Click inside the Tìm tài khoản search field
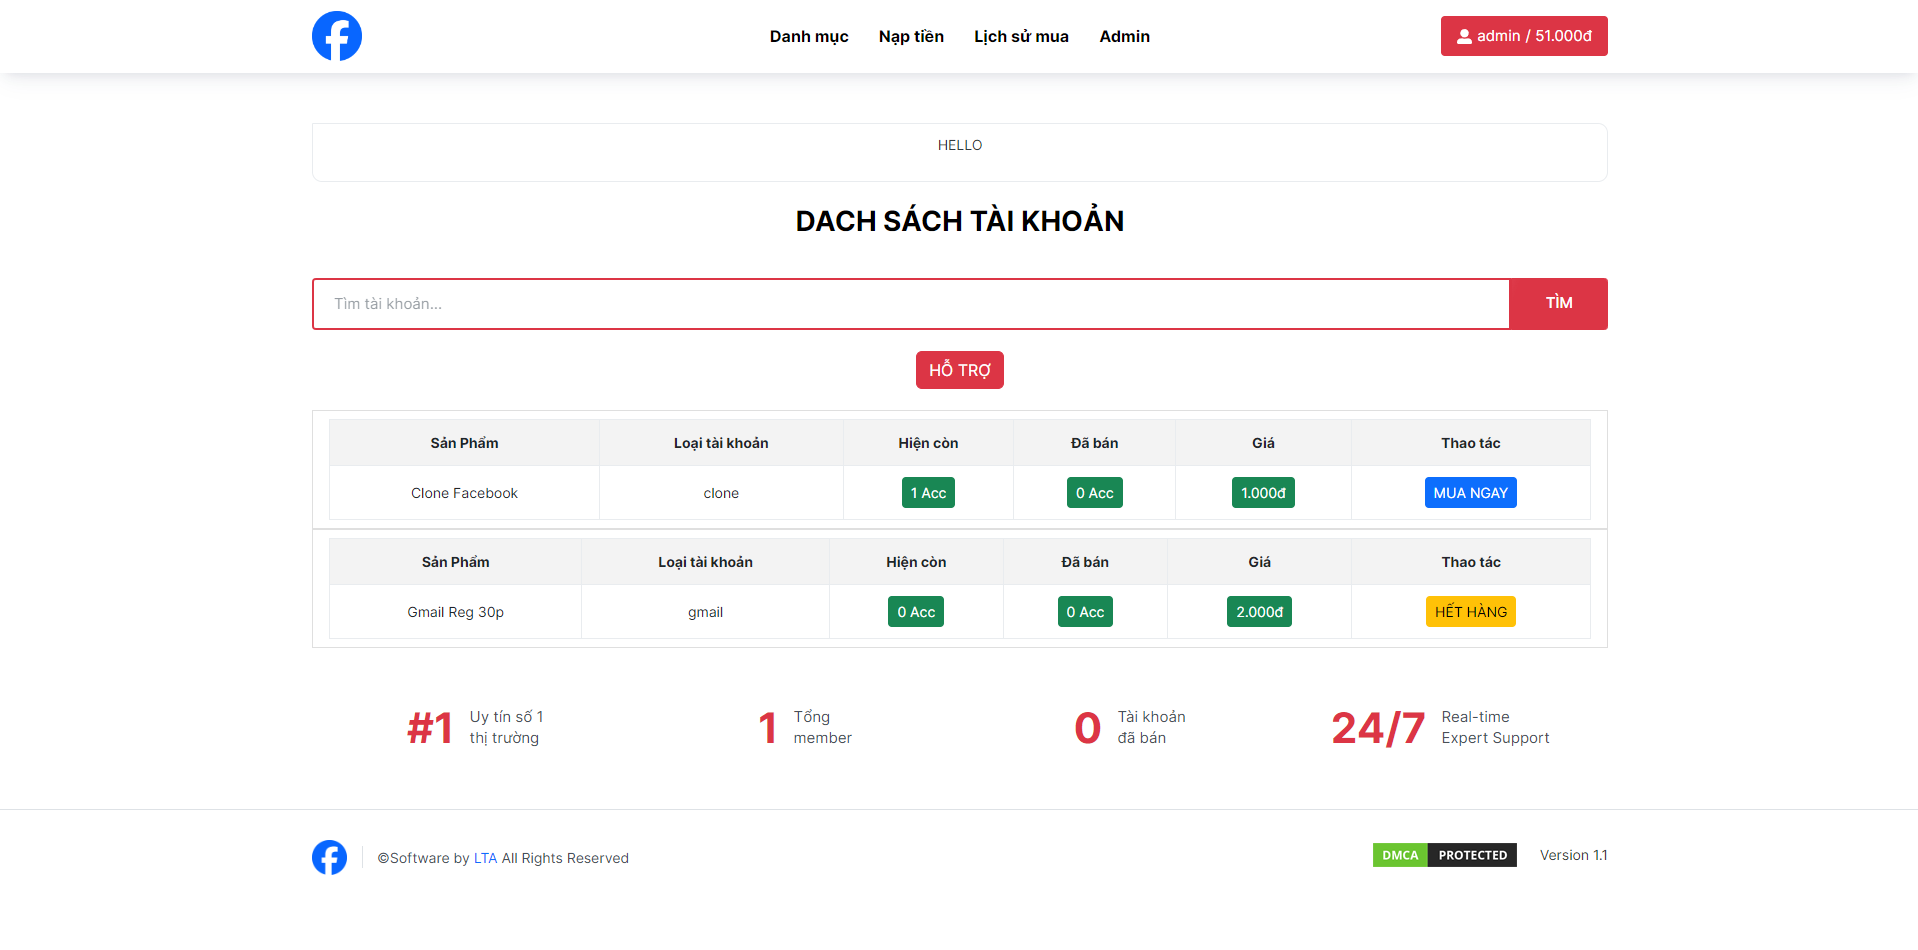 900,303
